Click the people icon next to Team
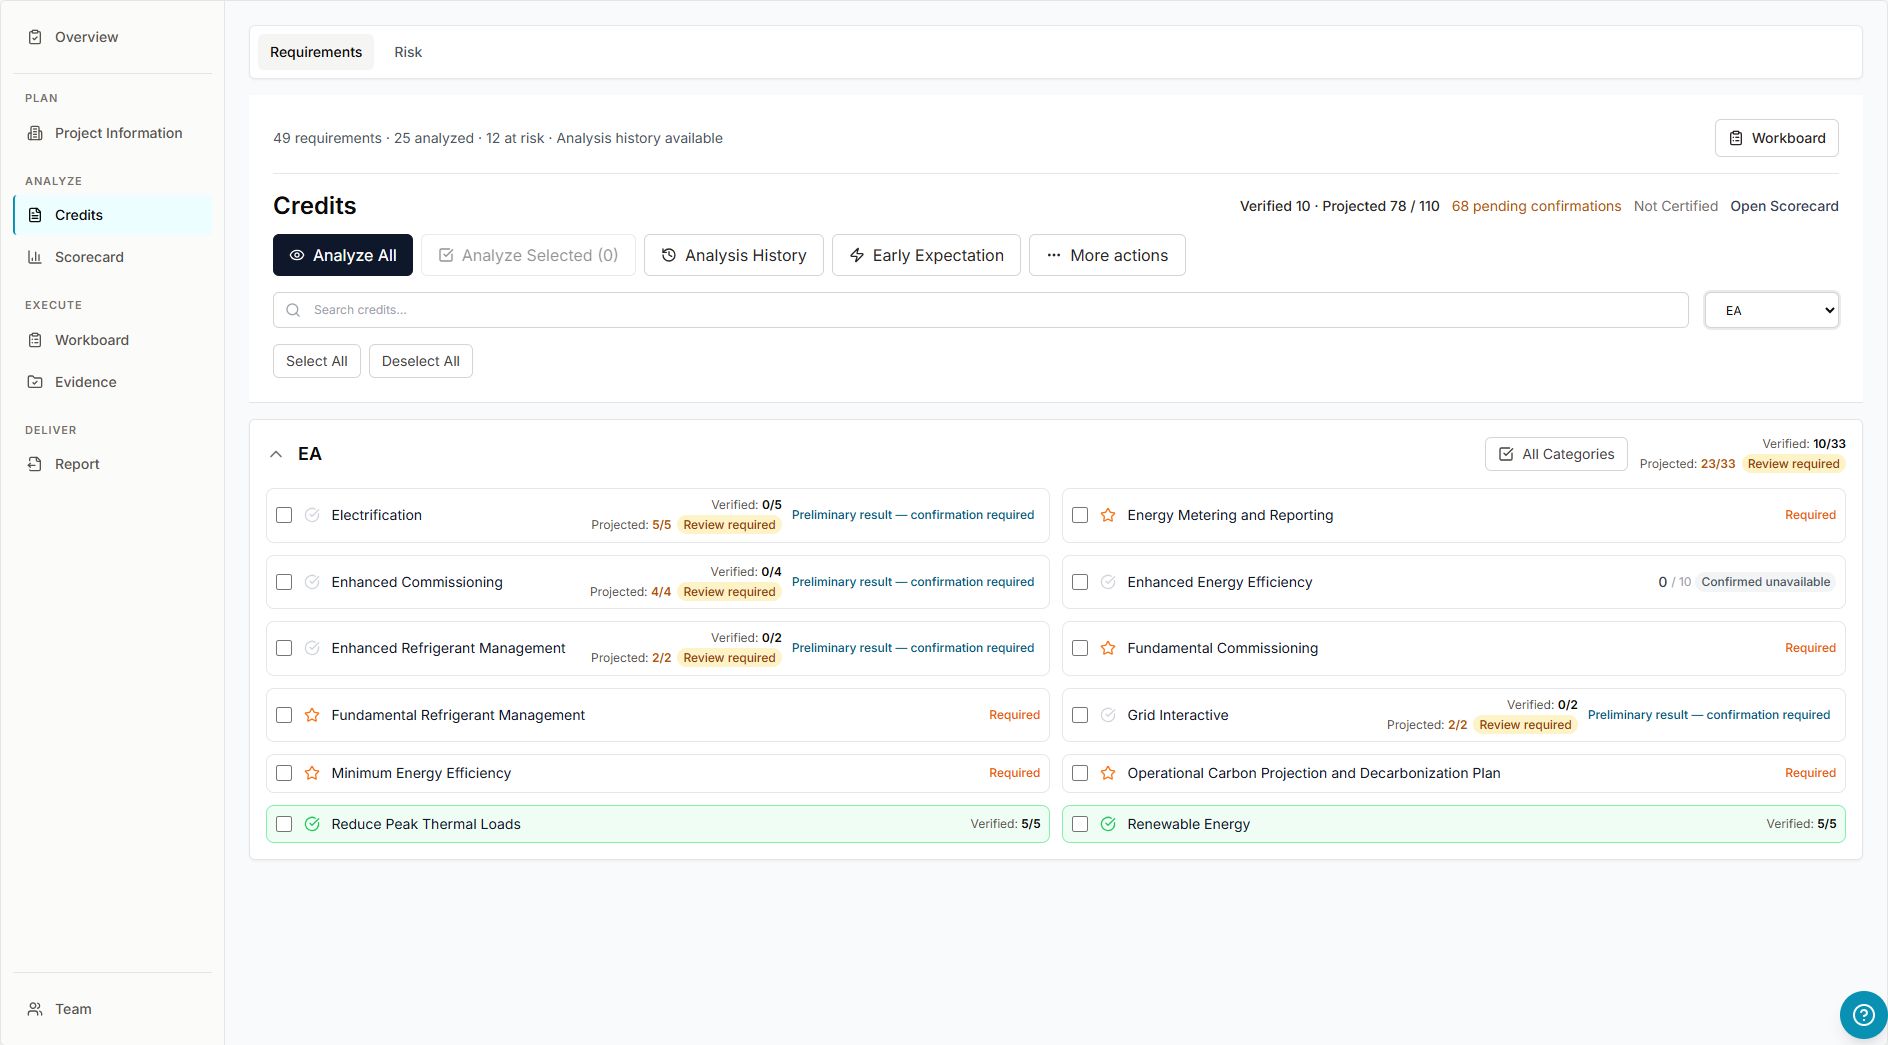The width and height of the screenshot is (1888, 1045). click(35, 1009)
